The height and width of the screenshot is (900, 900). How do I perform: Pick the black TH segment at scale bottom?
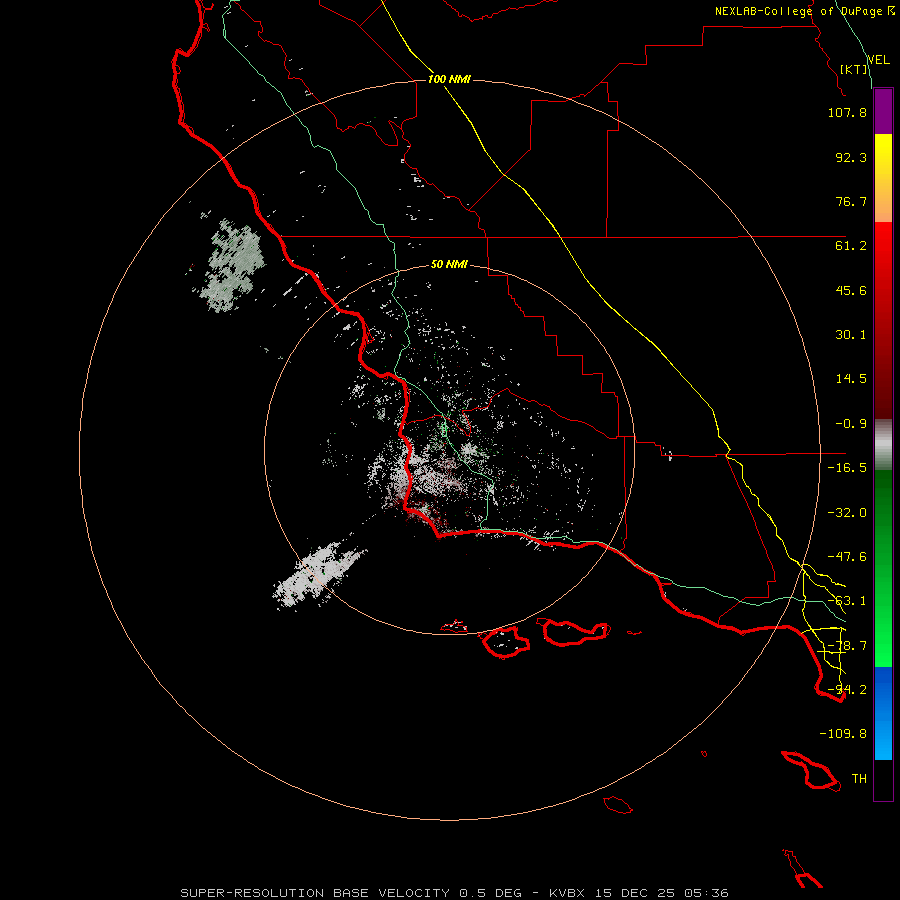pyautogui.click(x=883, y=780)
